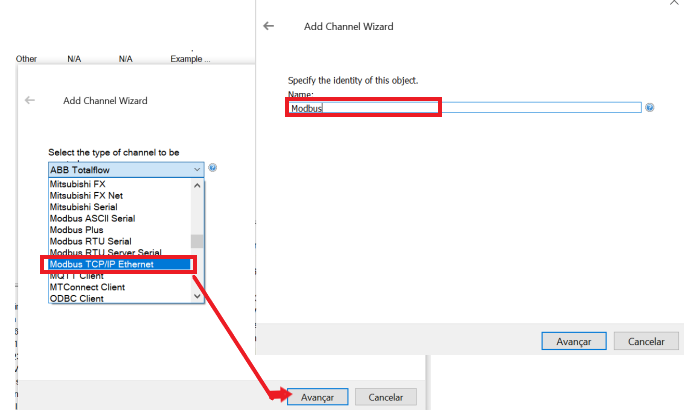Viewport: 684px width, 410px height.
Task: Choose Modbus RTU Serial entry
Action: (90, 241)
